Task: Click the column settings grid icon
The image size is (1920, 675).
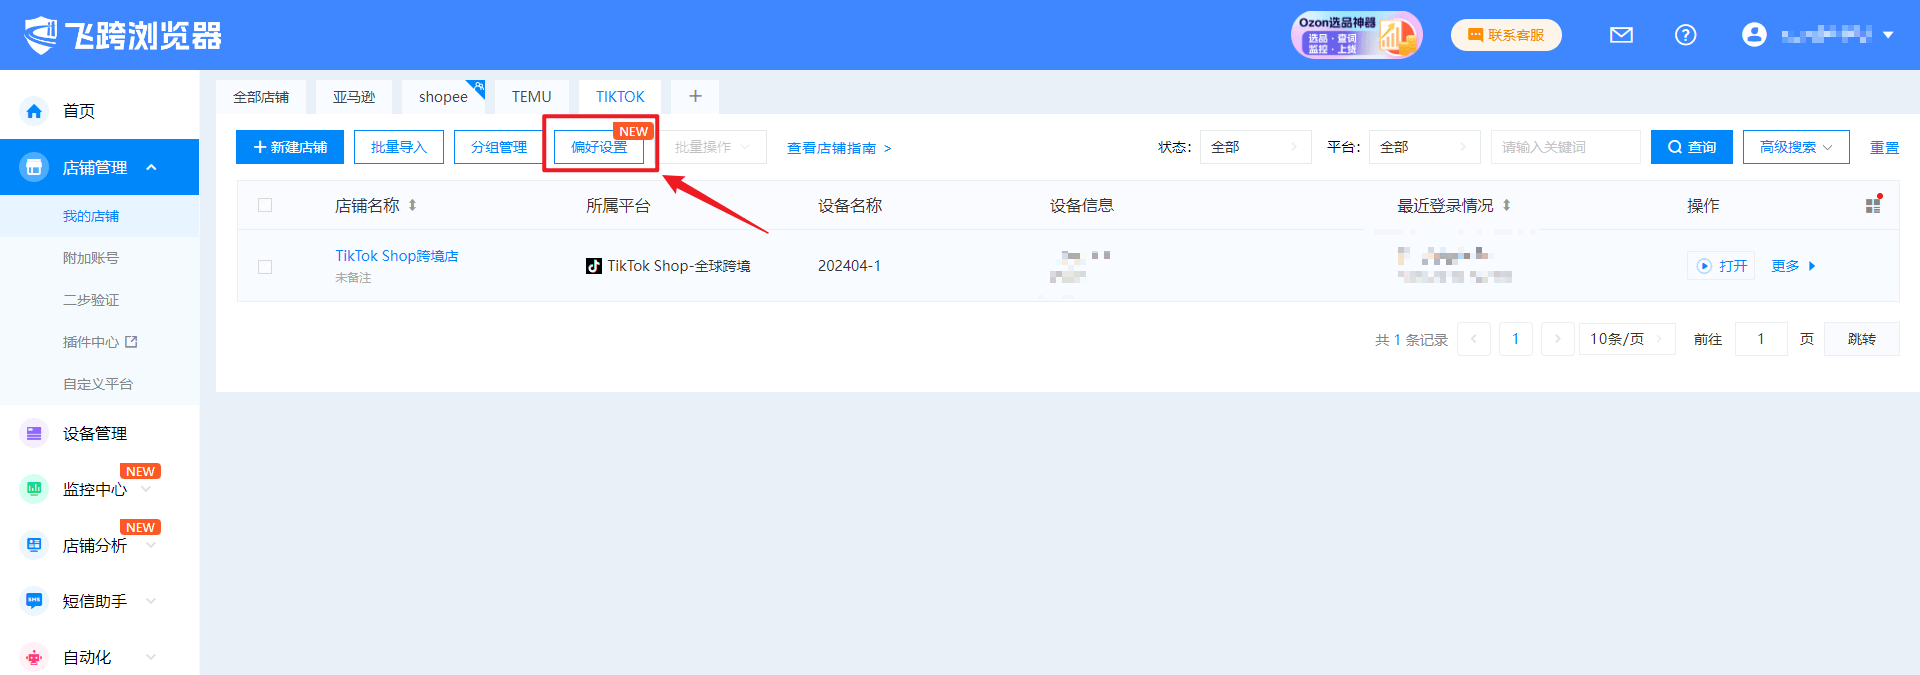Action: coord(1873,205)
